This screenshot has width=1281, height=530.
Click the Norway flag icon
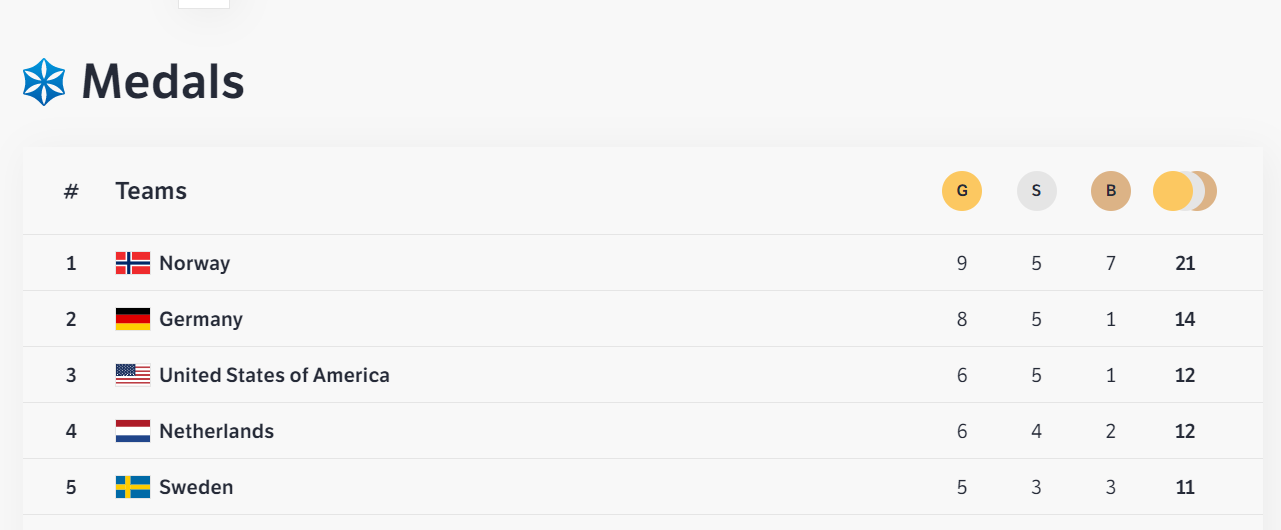click(x=133, y=263)
